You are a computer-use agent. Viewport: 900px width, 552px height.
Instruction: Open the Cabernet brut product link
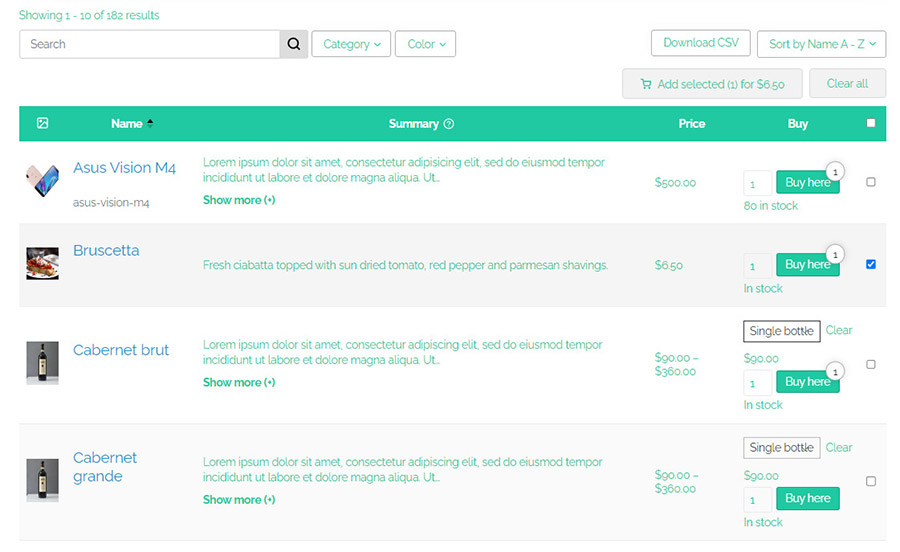121,350
